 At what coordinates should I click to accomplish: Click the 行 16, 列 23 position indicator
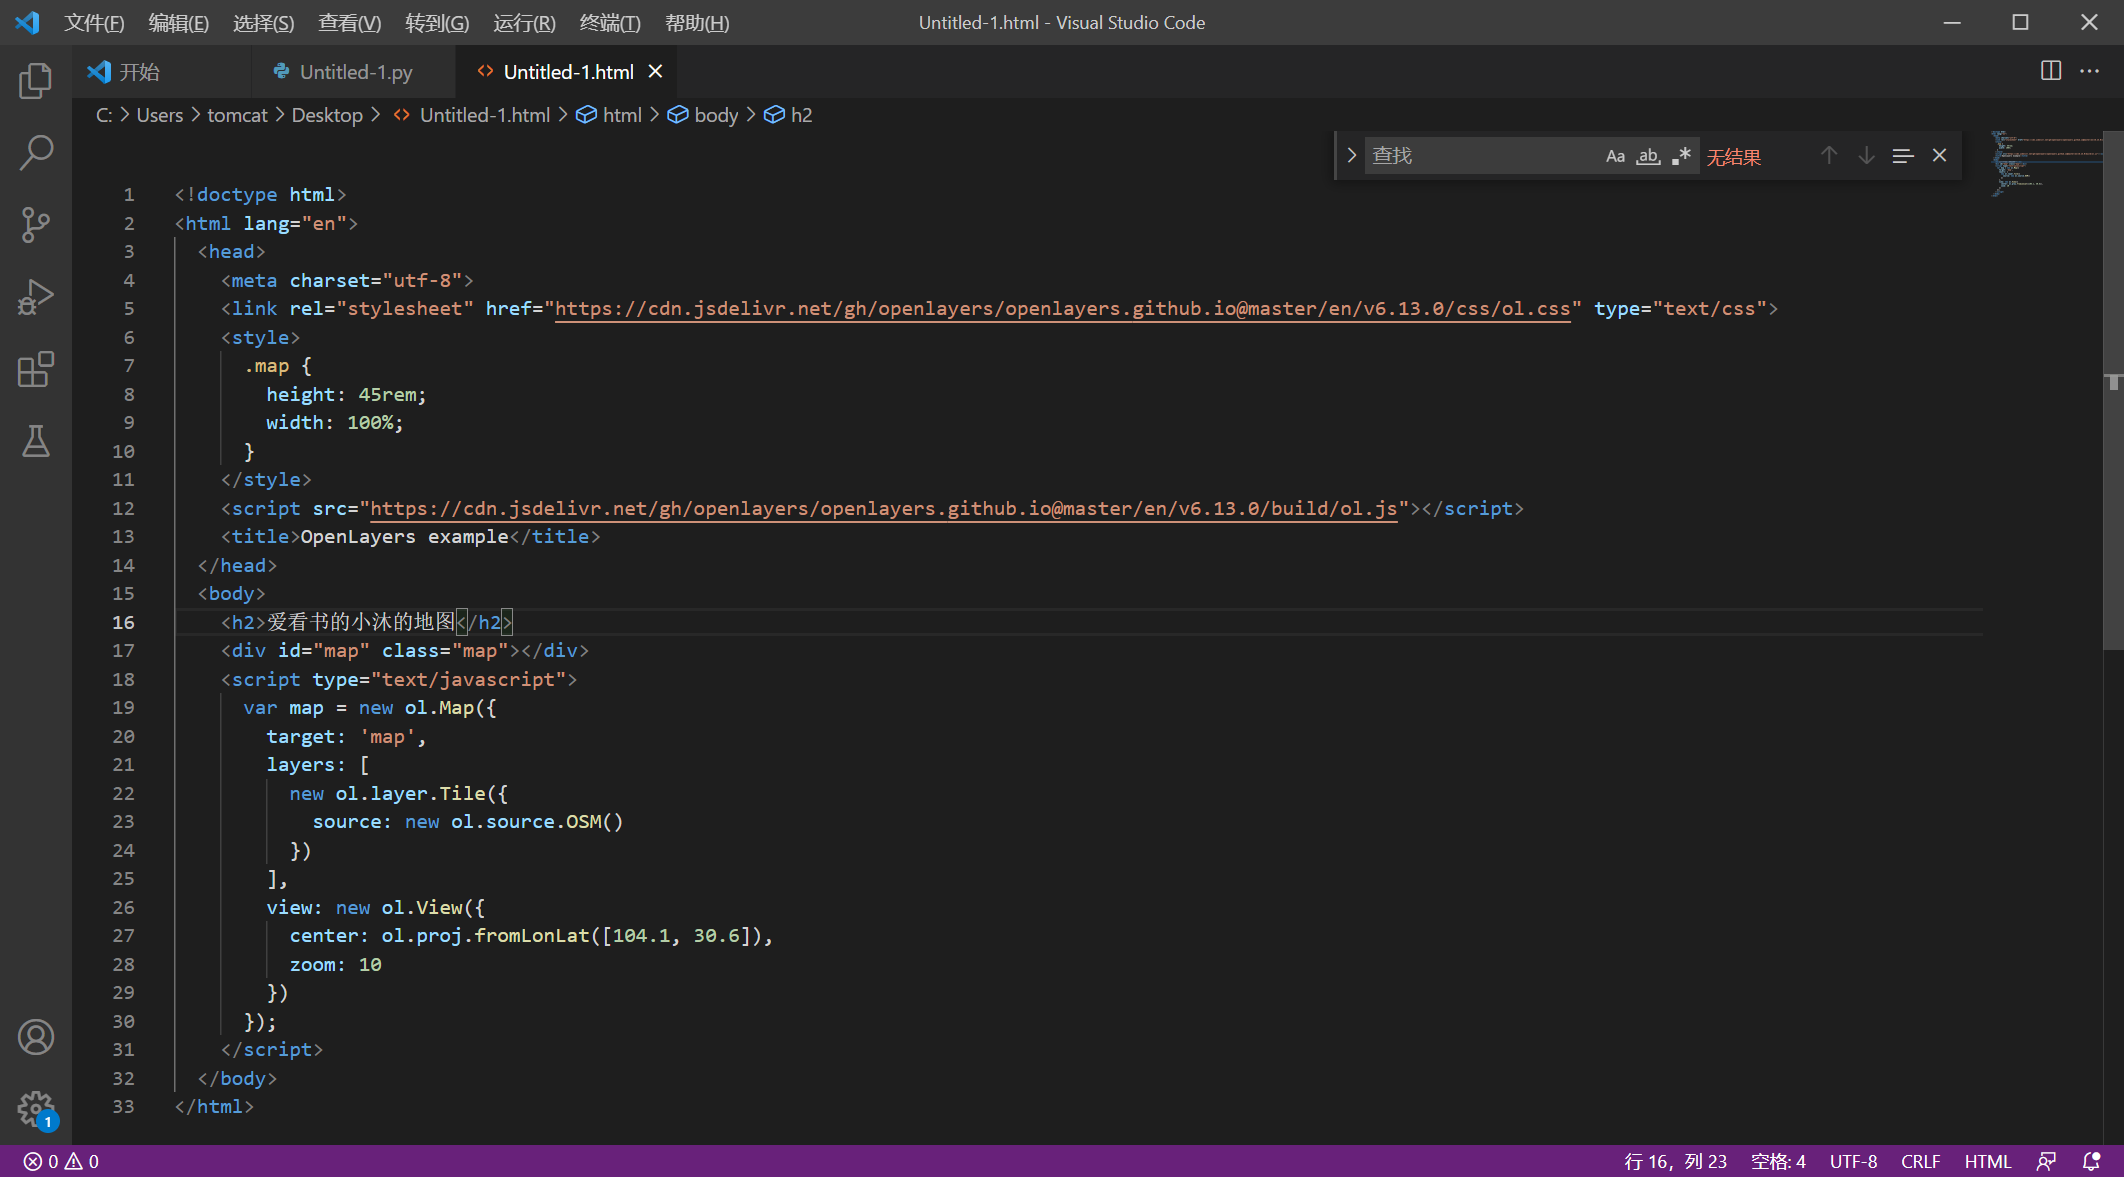click(1676, 1161)
